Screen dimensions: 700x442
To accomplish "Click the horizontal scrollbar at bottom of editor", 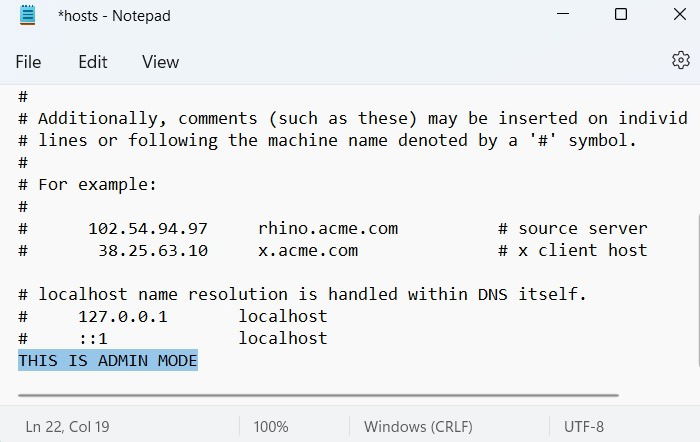I will 318,395.
